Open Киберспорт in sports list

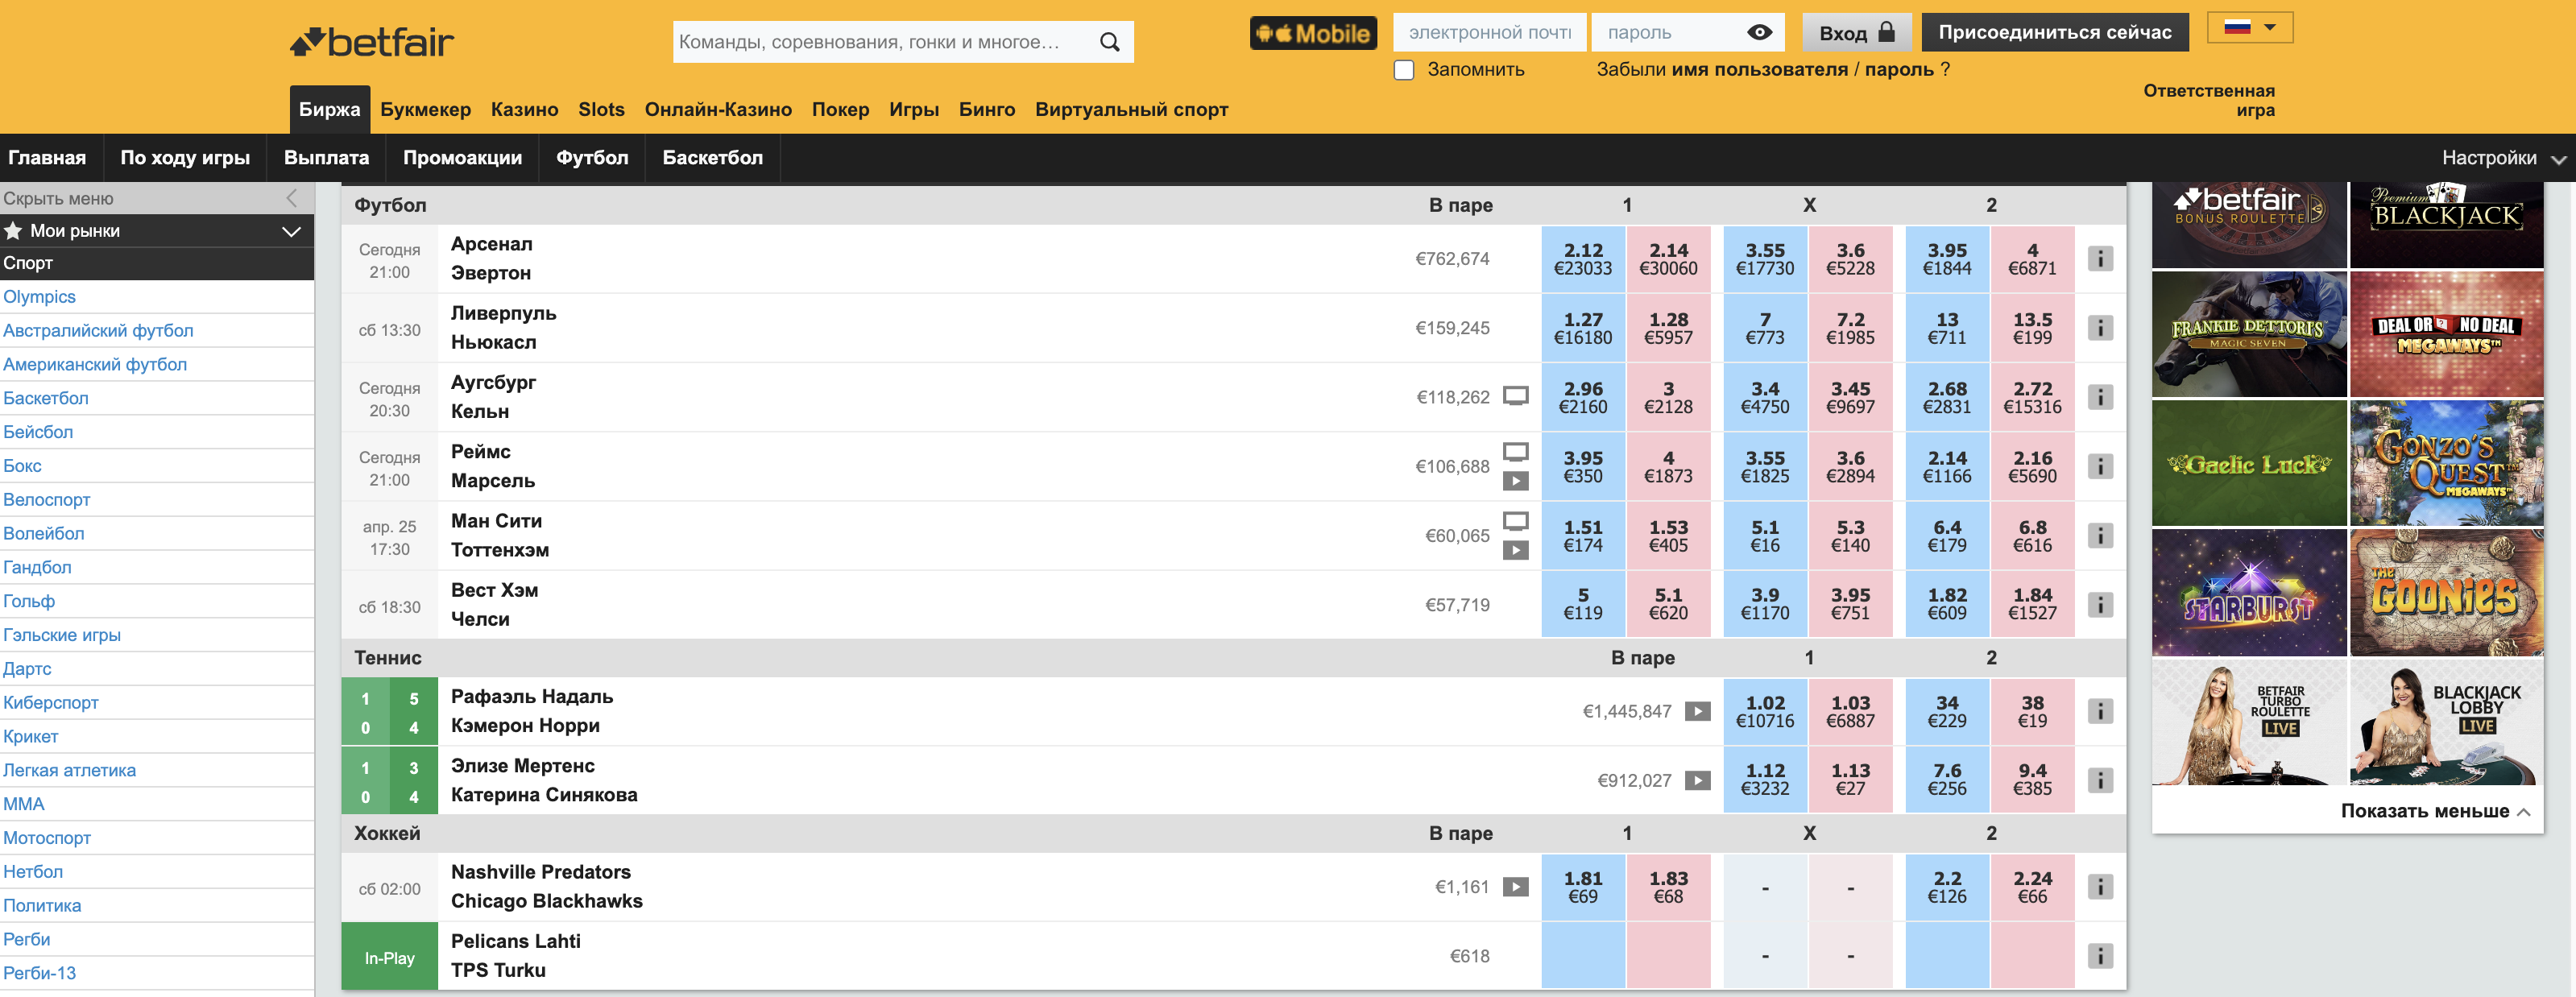(x=51, y=703)
